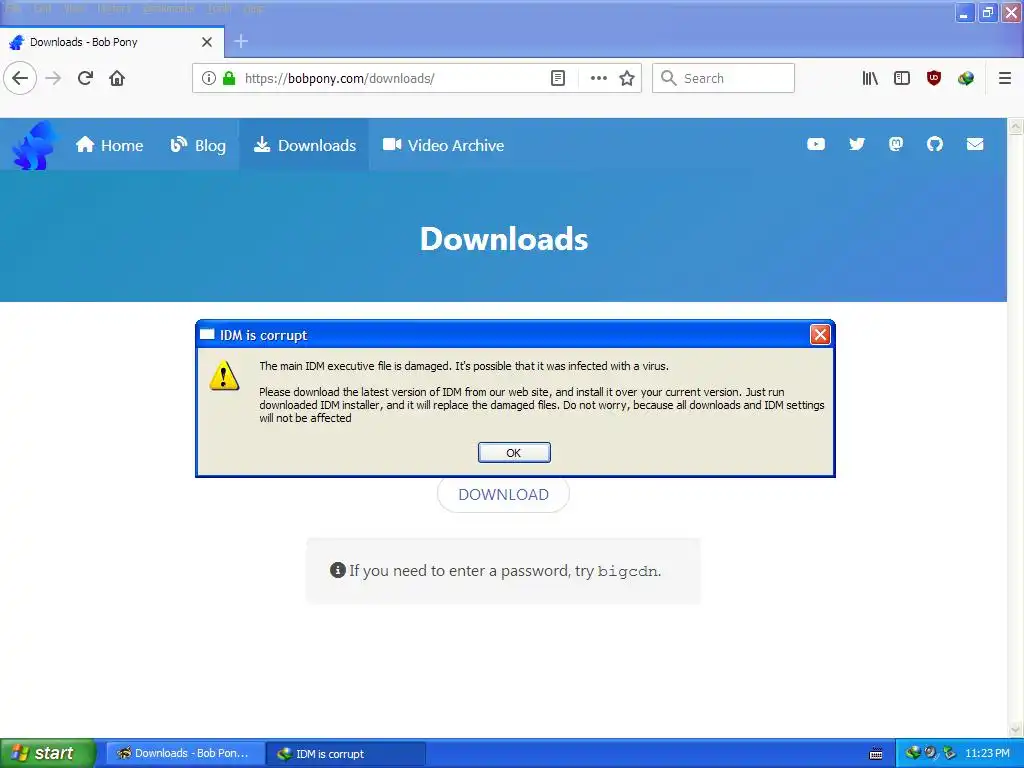Show site information icon in address bar

coord(208,78)
